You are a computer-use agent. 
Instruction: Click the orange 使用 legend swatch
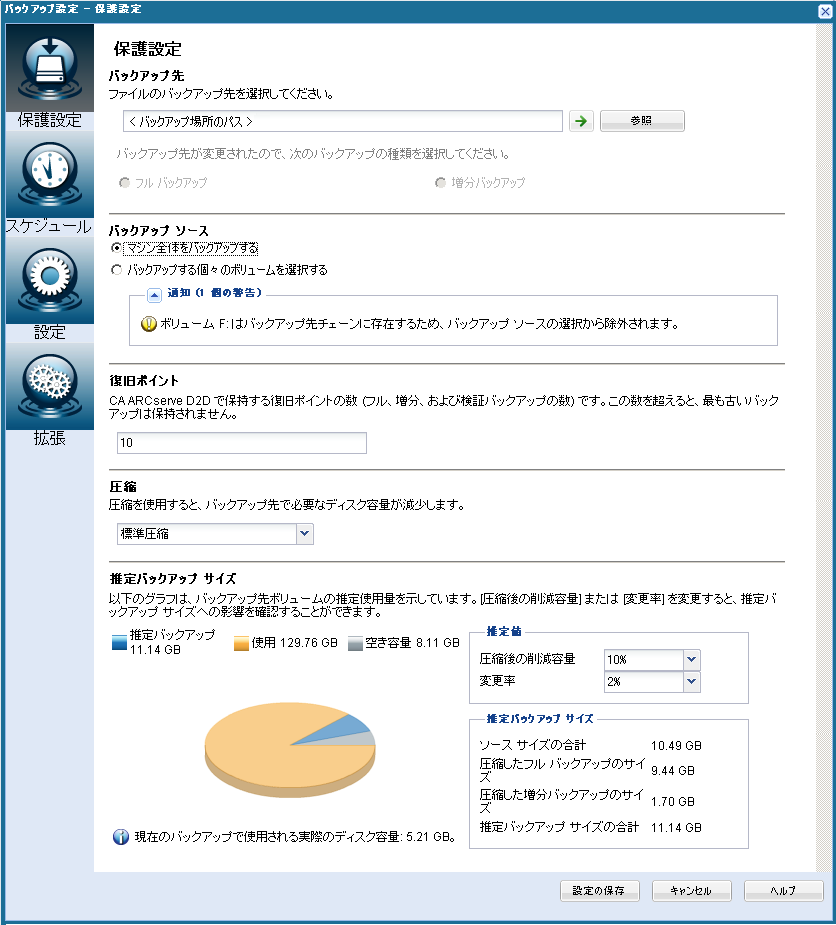tap(241, 643)
